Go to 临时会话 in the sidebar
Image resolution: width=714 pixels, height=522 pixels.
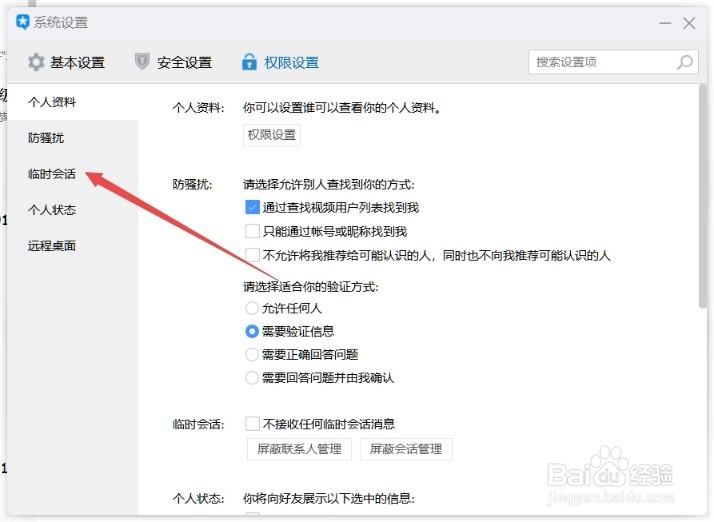click(x=72, y=174)
